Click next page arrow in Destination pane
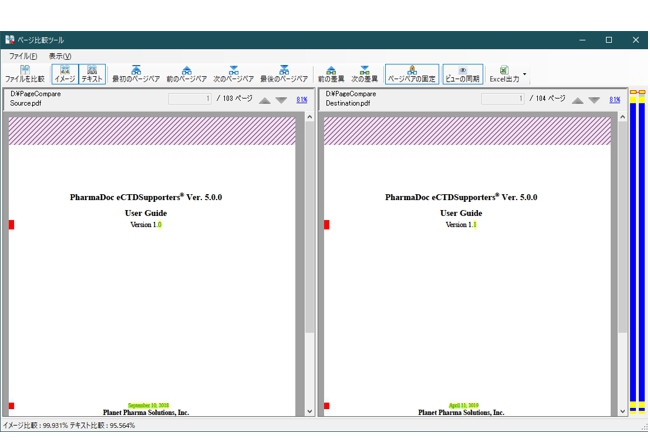The image size is (650, 440). tap(594, 100)
